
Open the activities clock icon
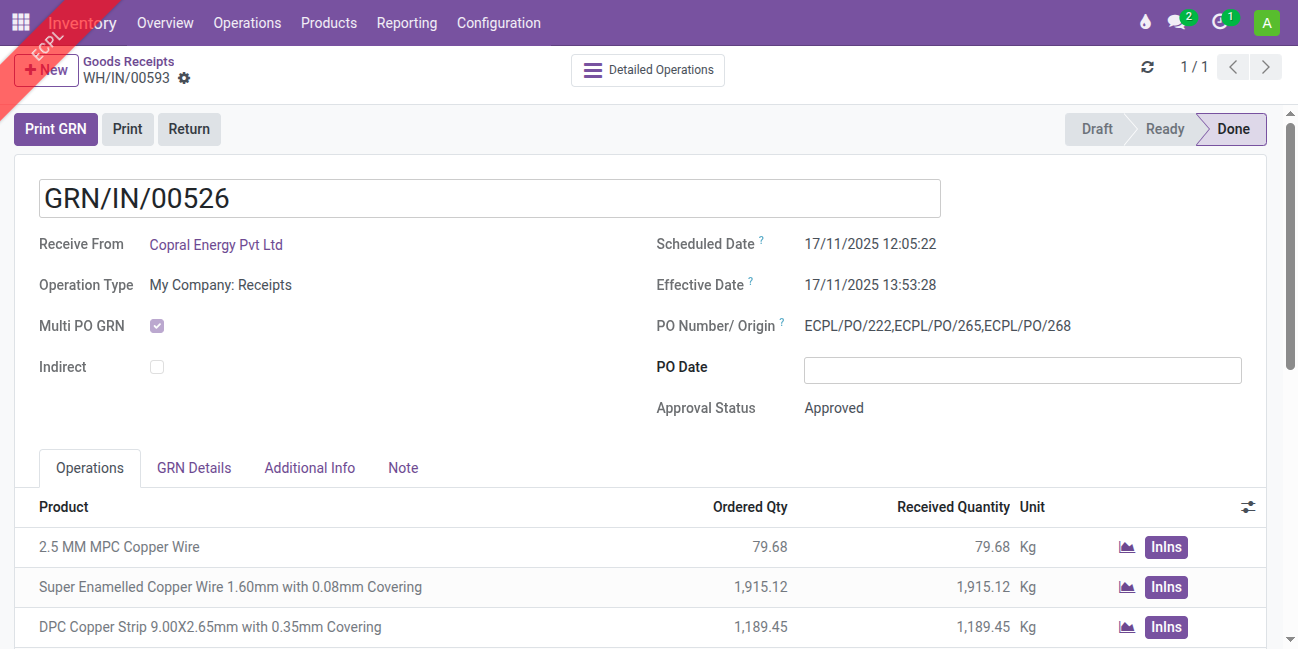pos(1219,22)
